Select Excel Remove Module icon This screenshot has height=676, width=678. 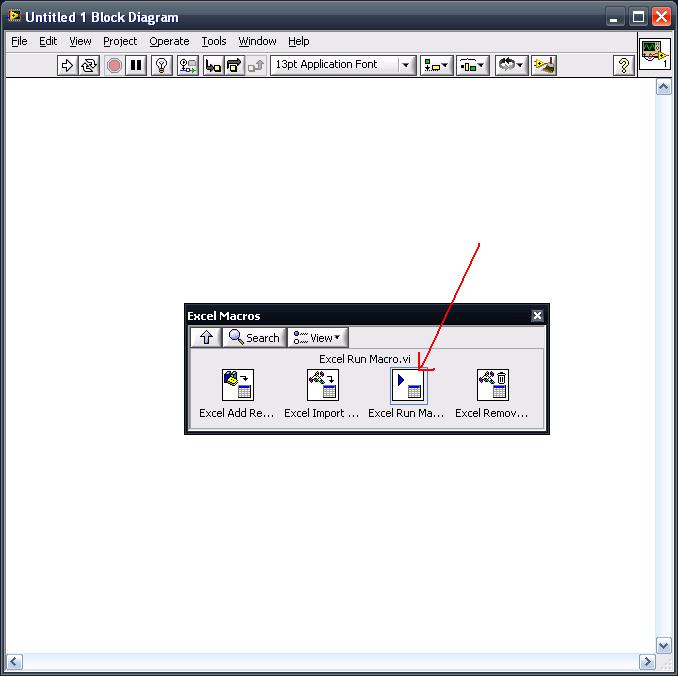(x=493, y=385)
